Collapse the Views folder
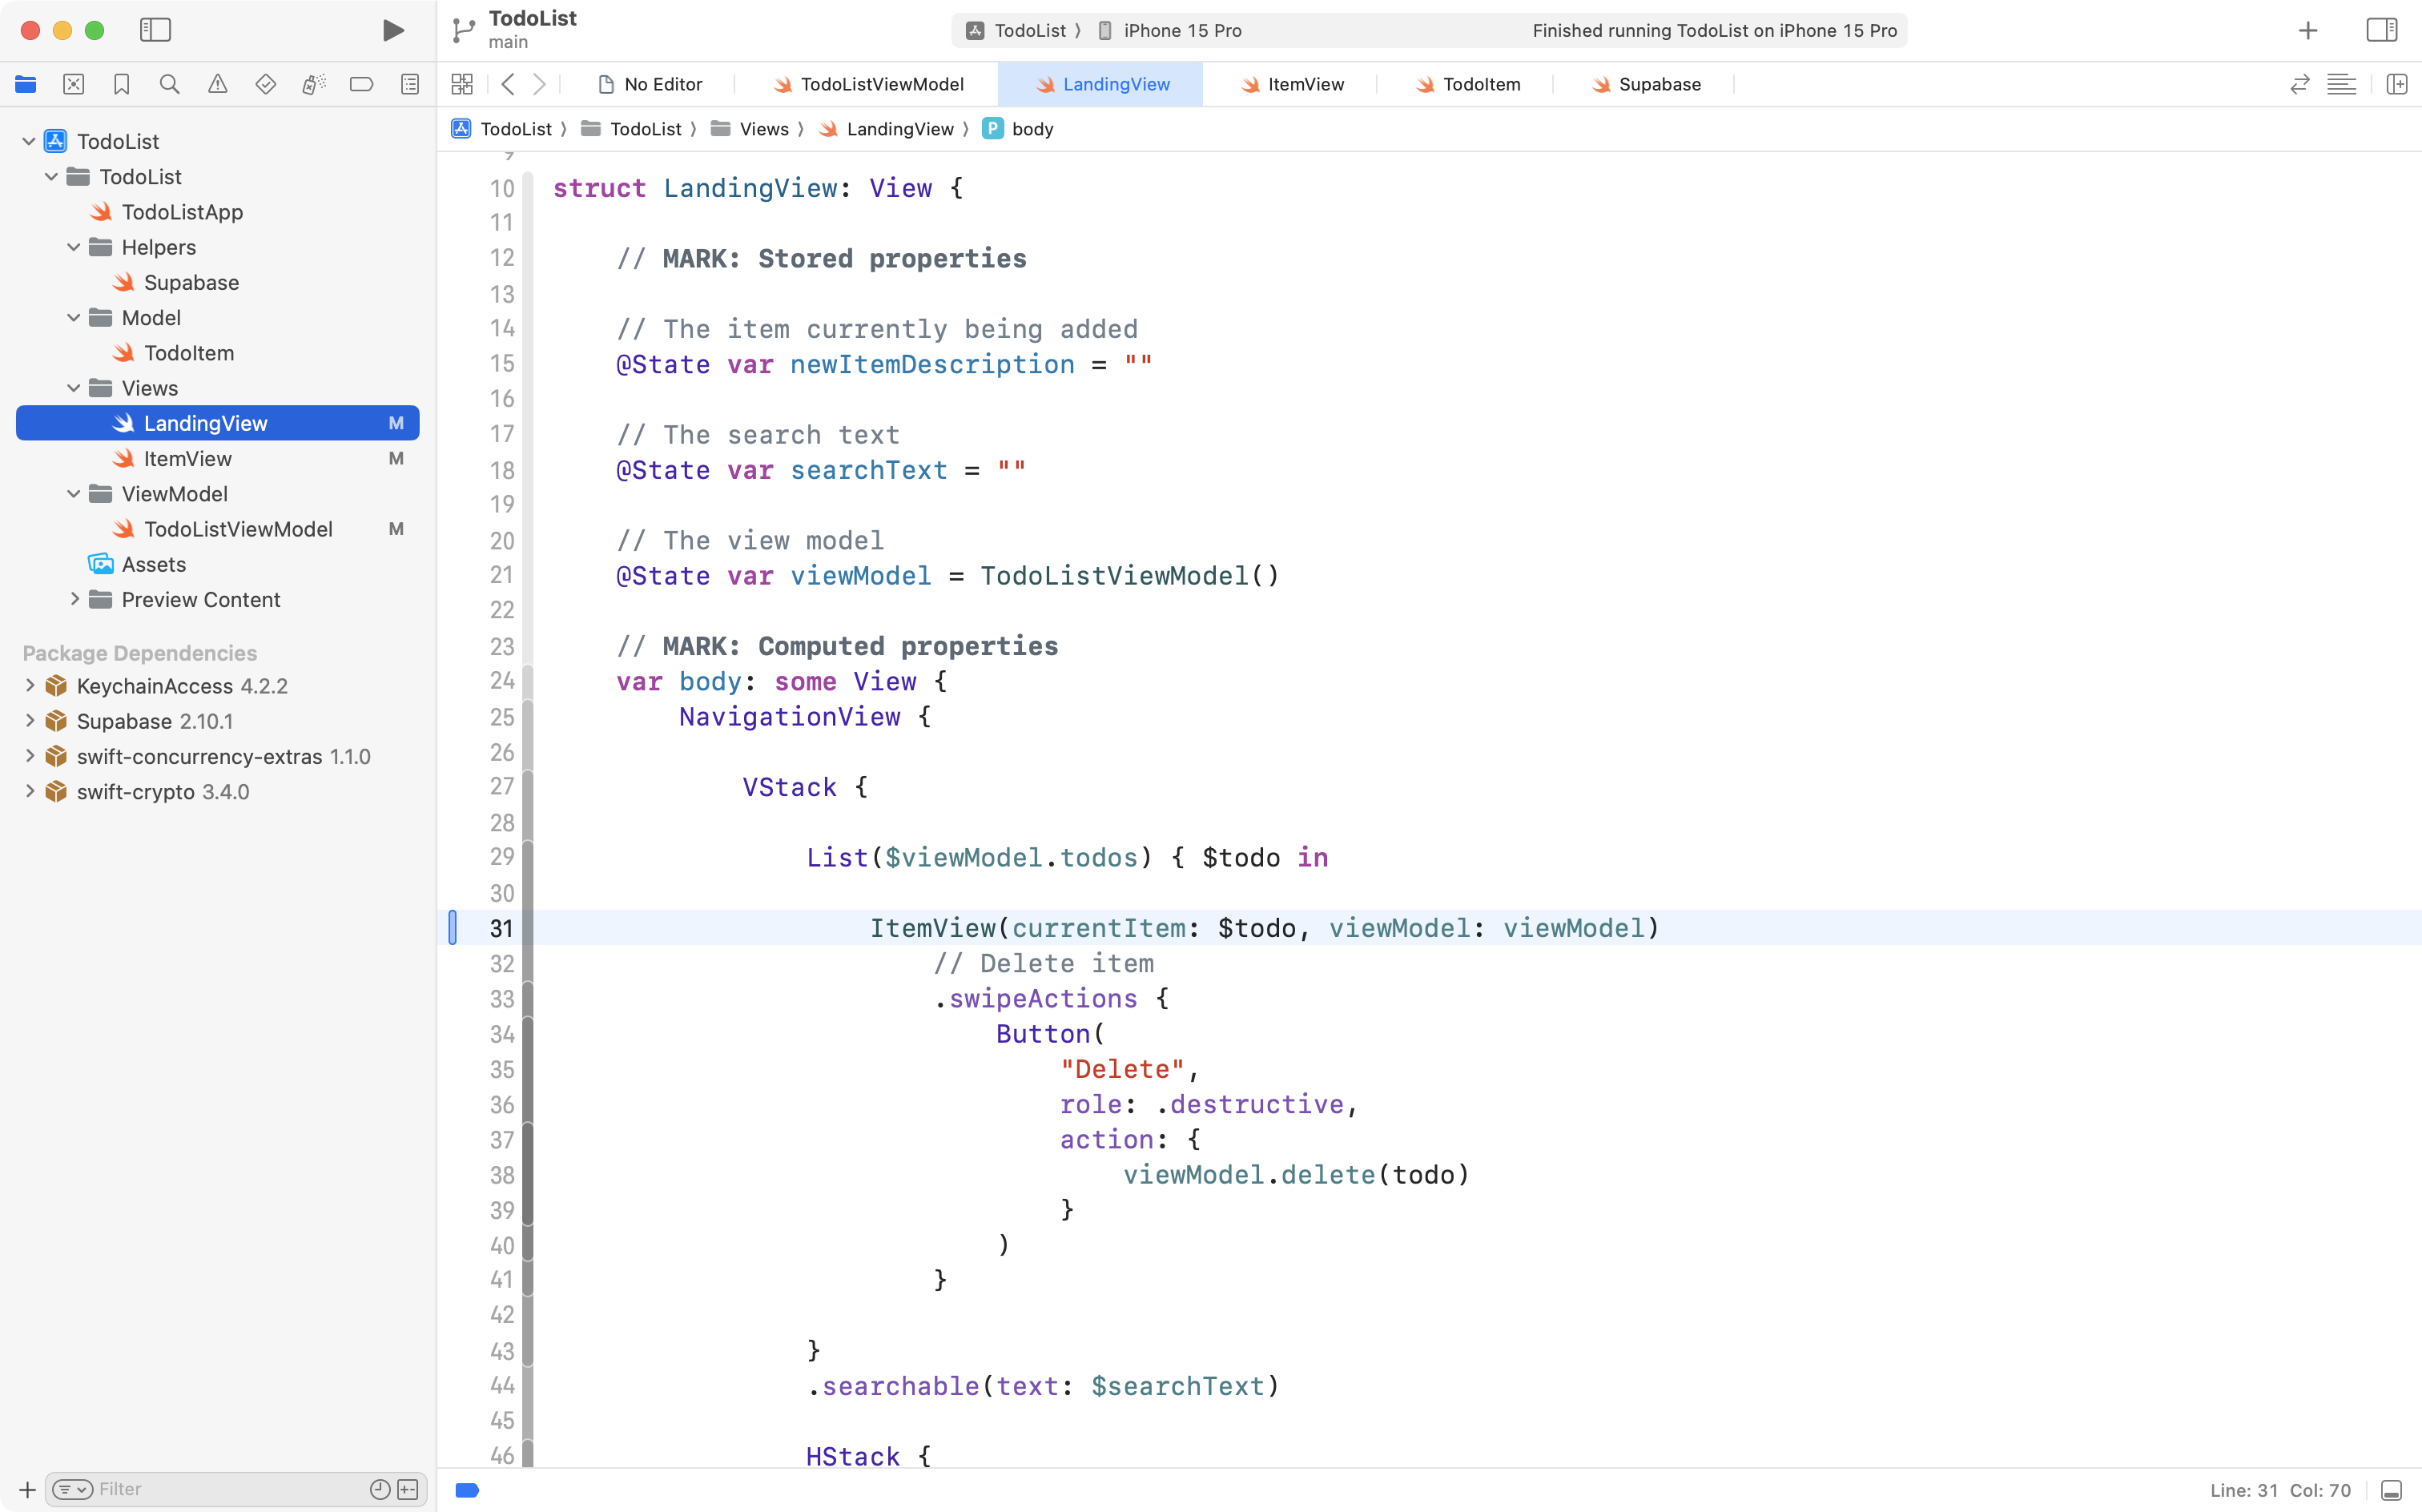This screenshot has width=2422, height=1512. 72,388
